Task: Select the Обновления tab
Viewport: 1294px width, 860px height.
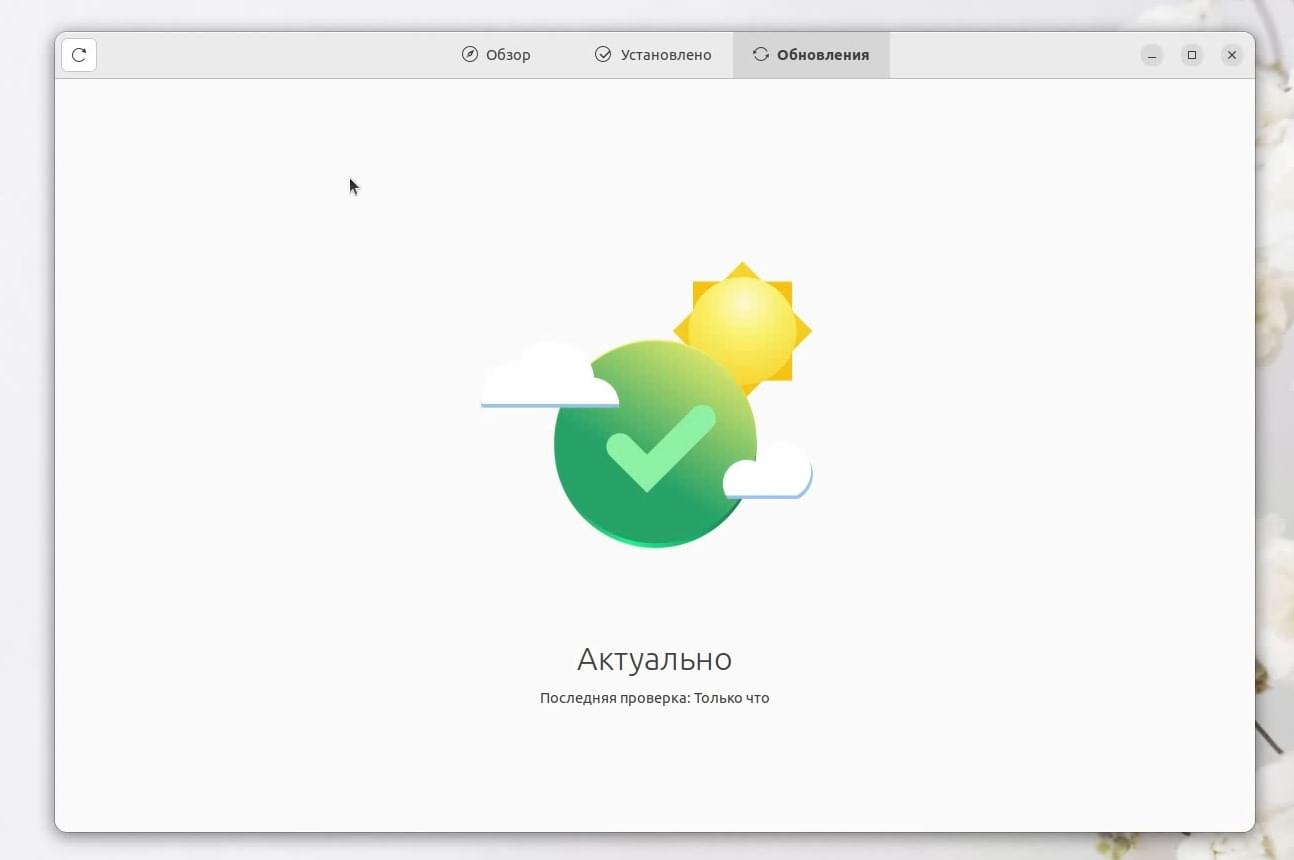Action: 811,55
